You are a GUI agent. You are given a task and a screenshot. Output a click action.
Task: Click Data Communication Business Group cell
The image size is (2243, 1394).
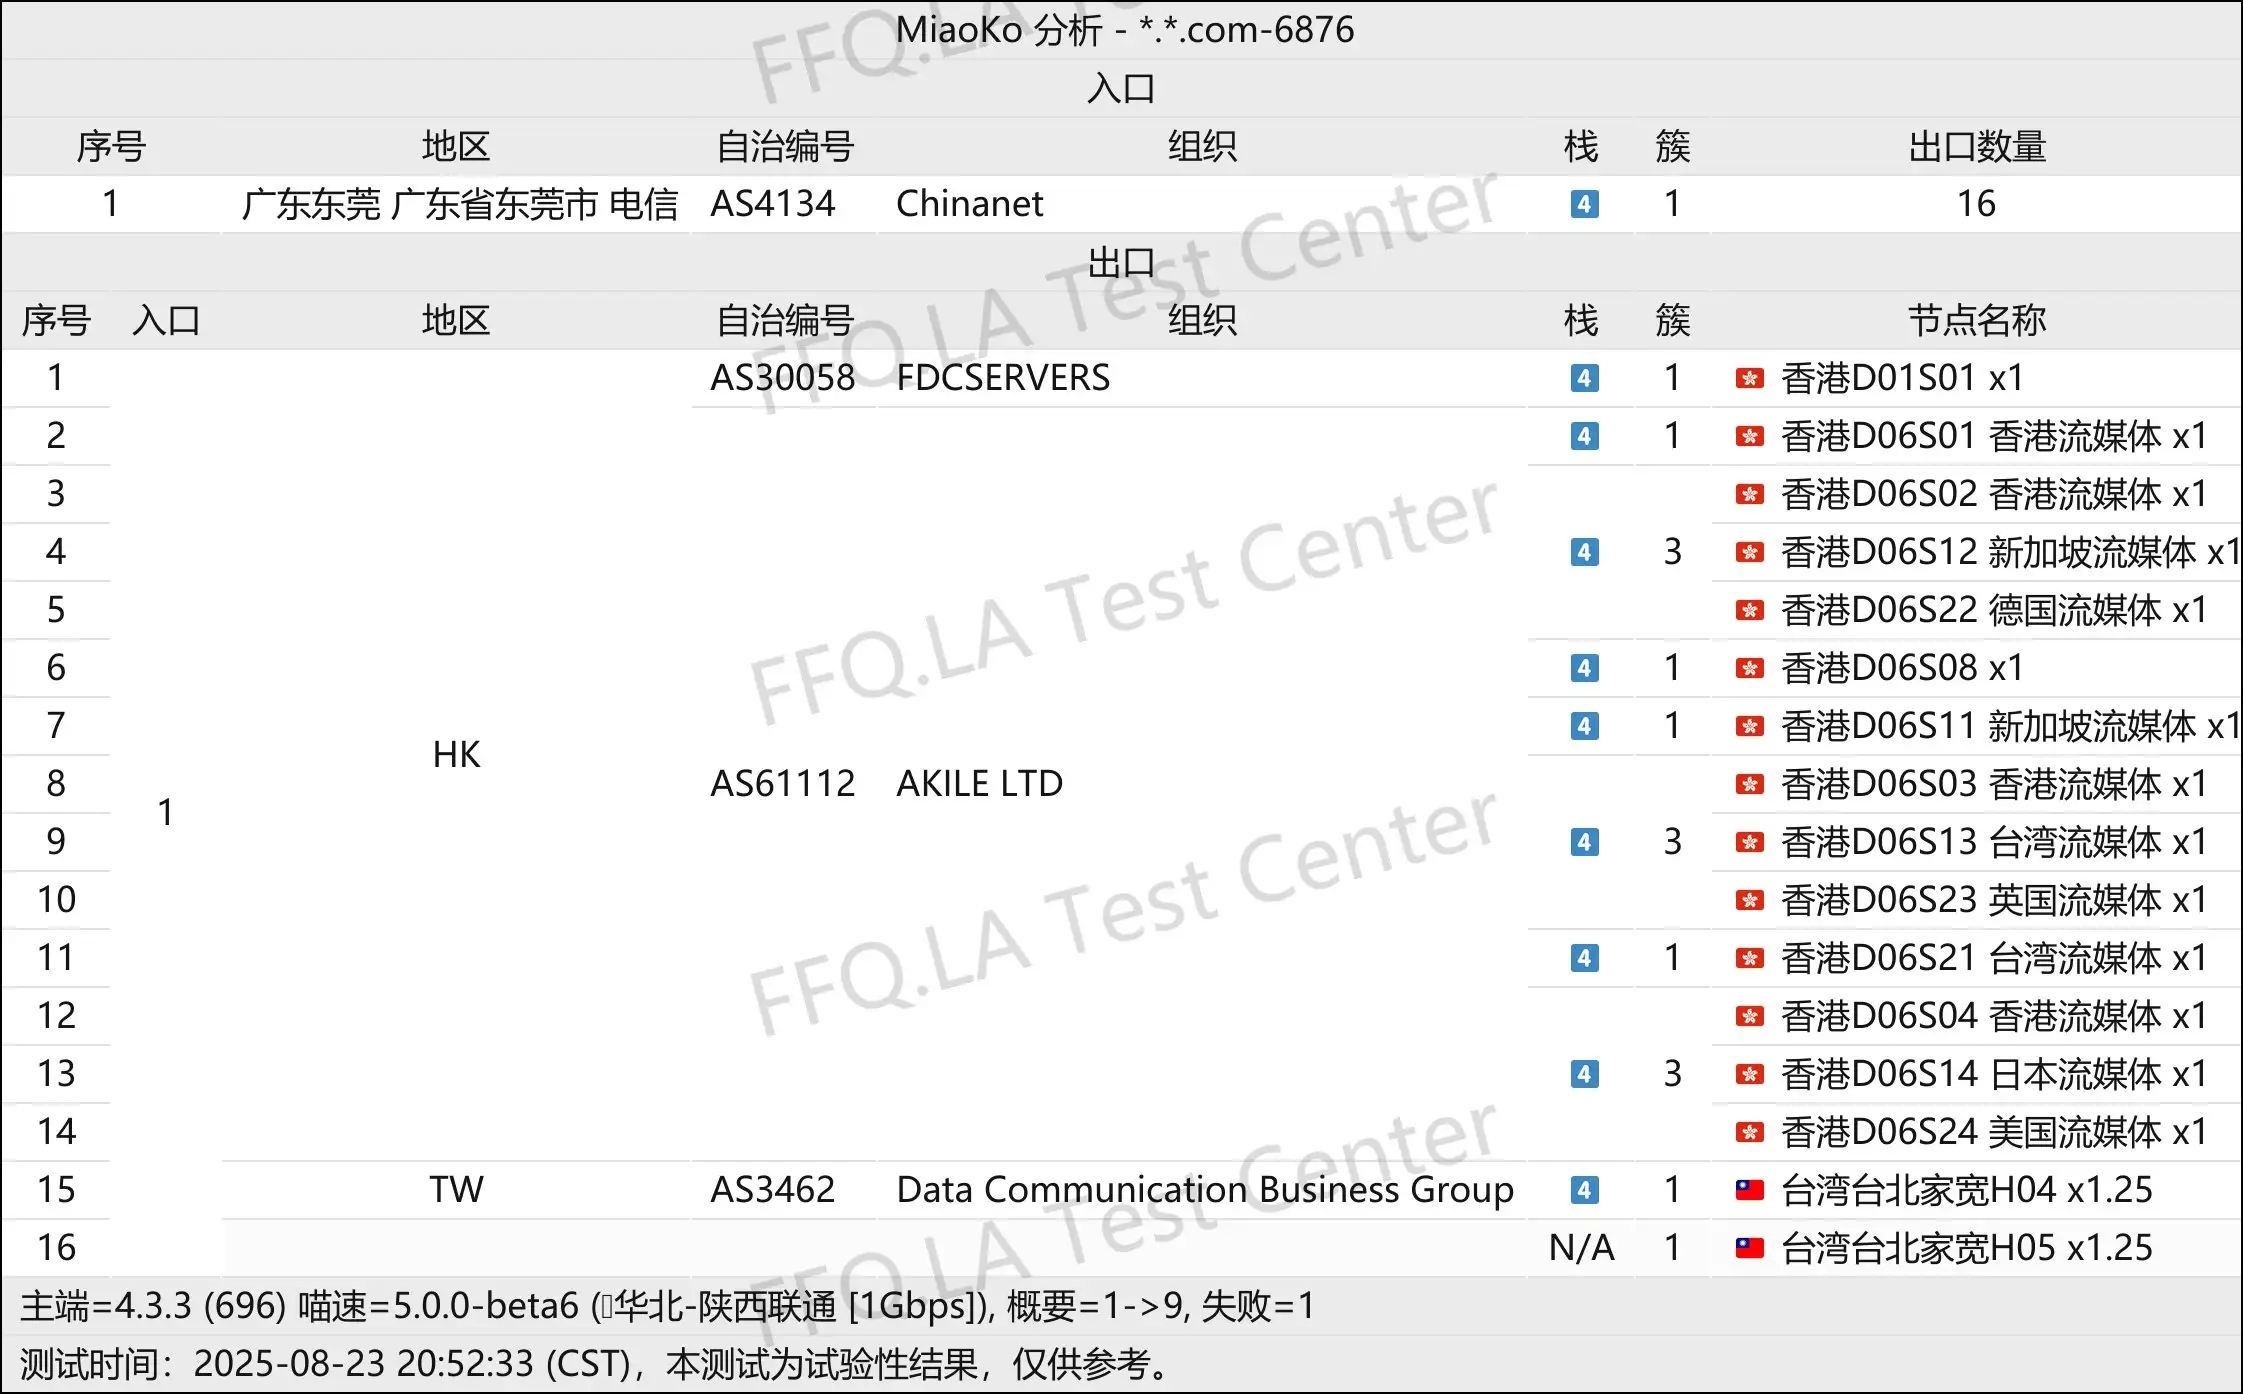(1205, 1190)
